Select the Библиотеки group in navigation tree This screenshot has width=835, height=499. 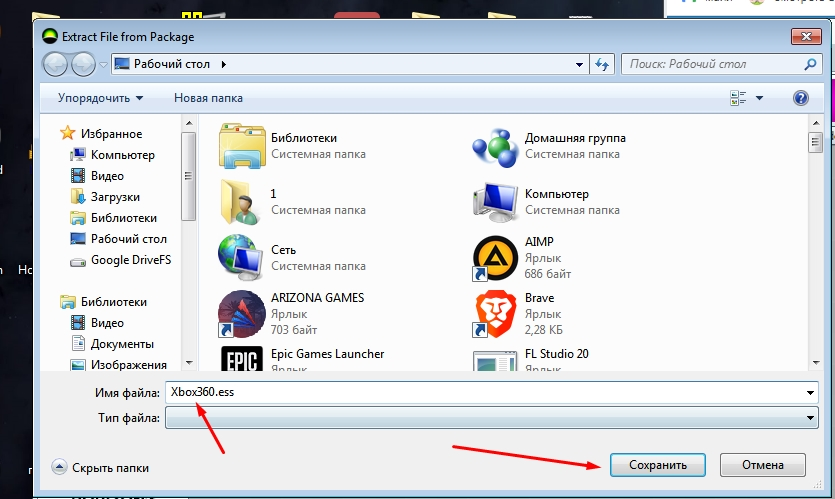tap(113, 302)
